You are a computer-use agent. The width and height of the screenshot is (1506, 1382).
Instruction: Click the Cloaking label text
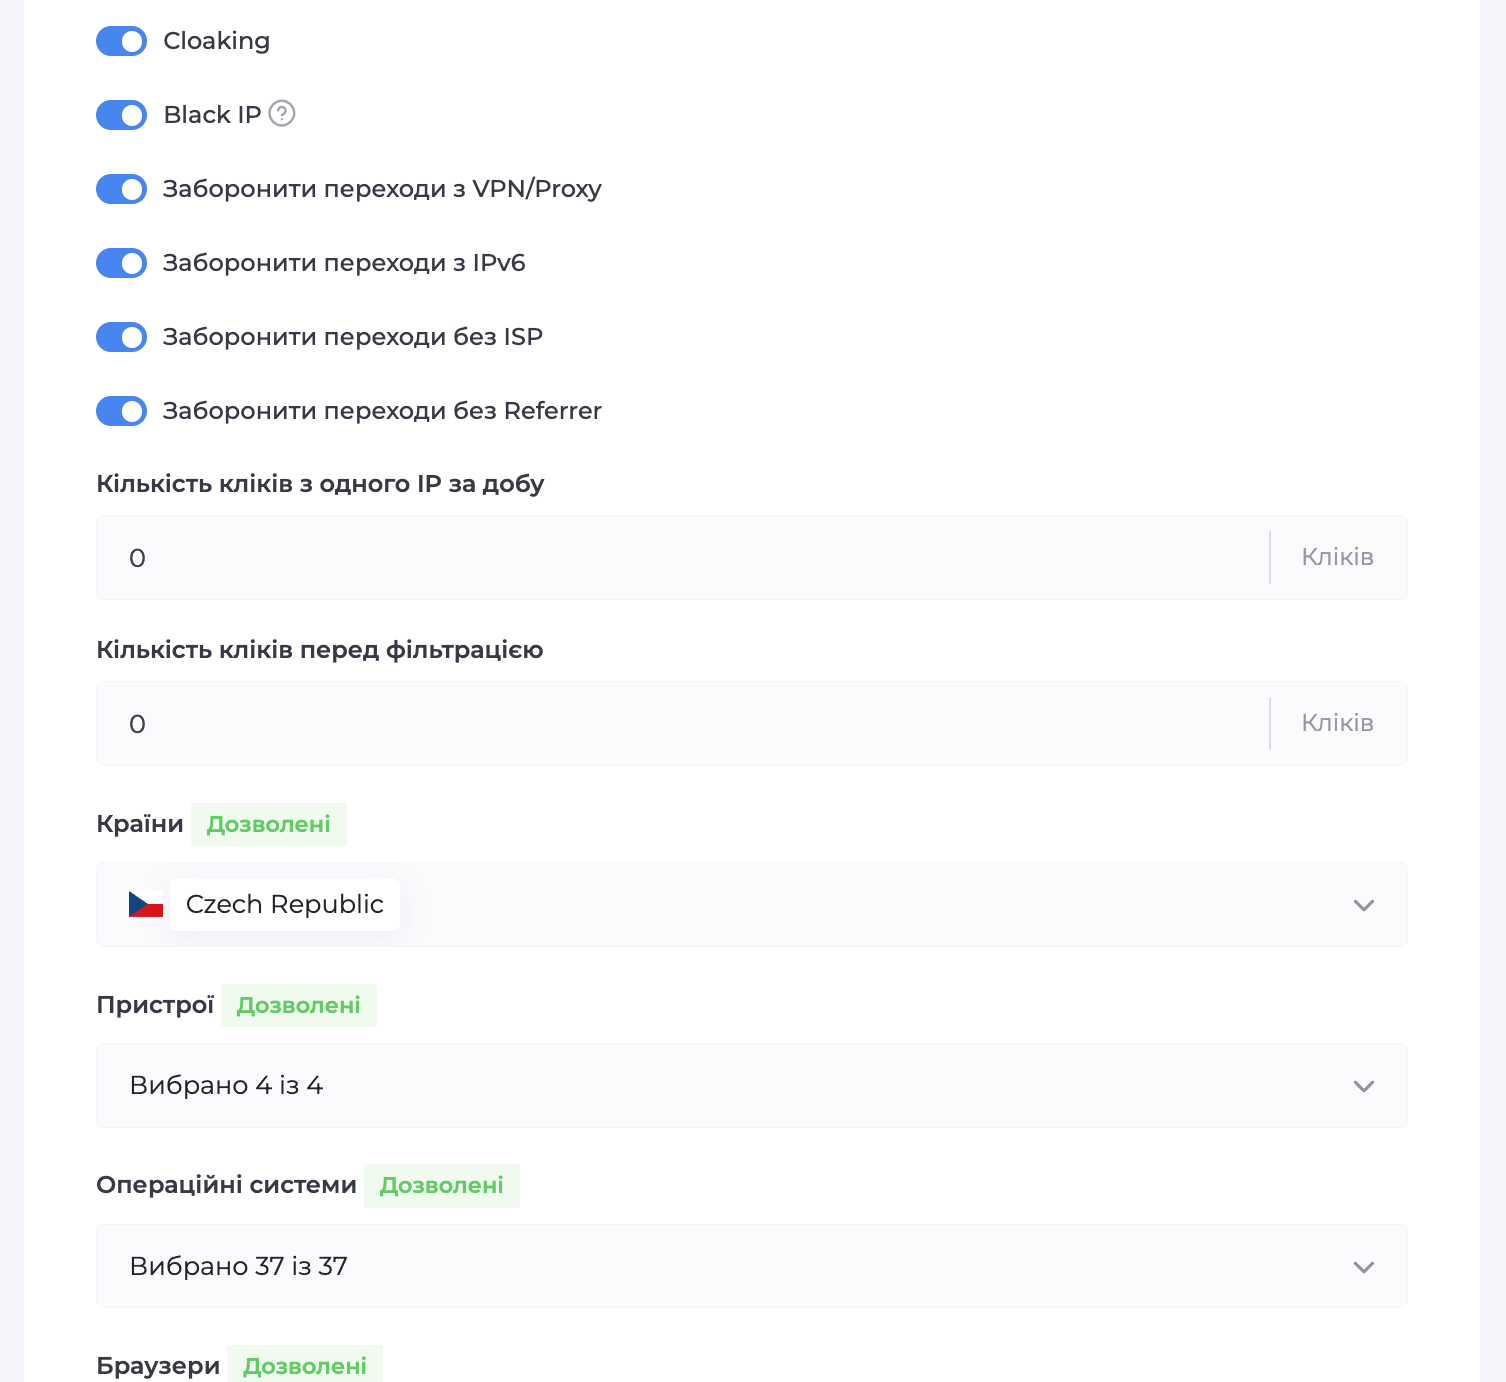216,41
